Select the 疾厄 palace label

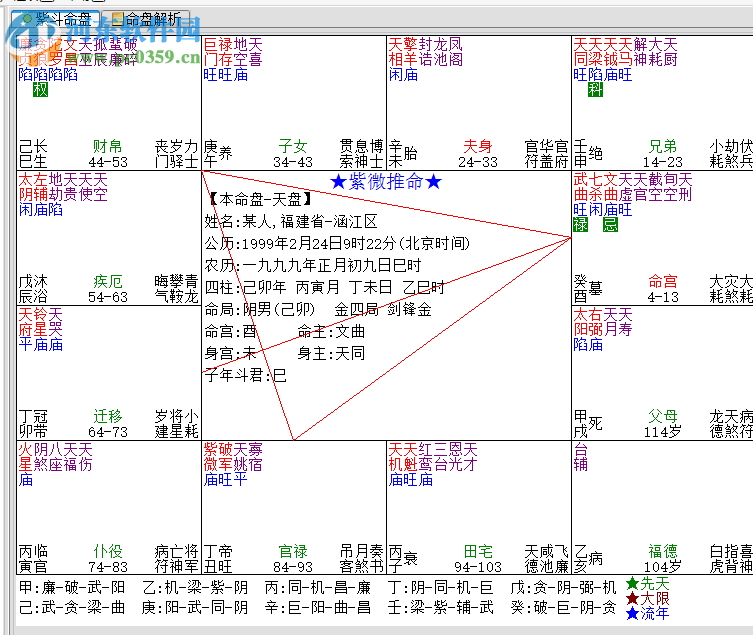coord(108,281)
